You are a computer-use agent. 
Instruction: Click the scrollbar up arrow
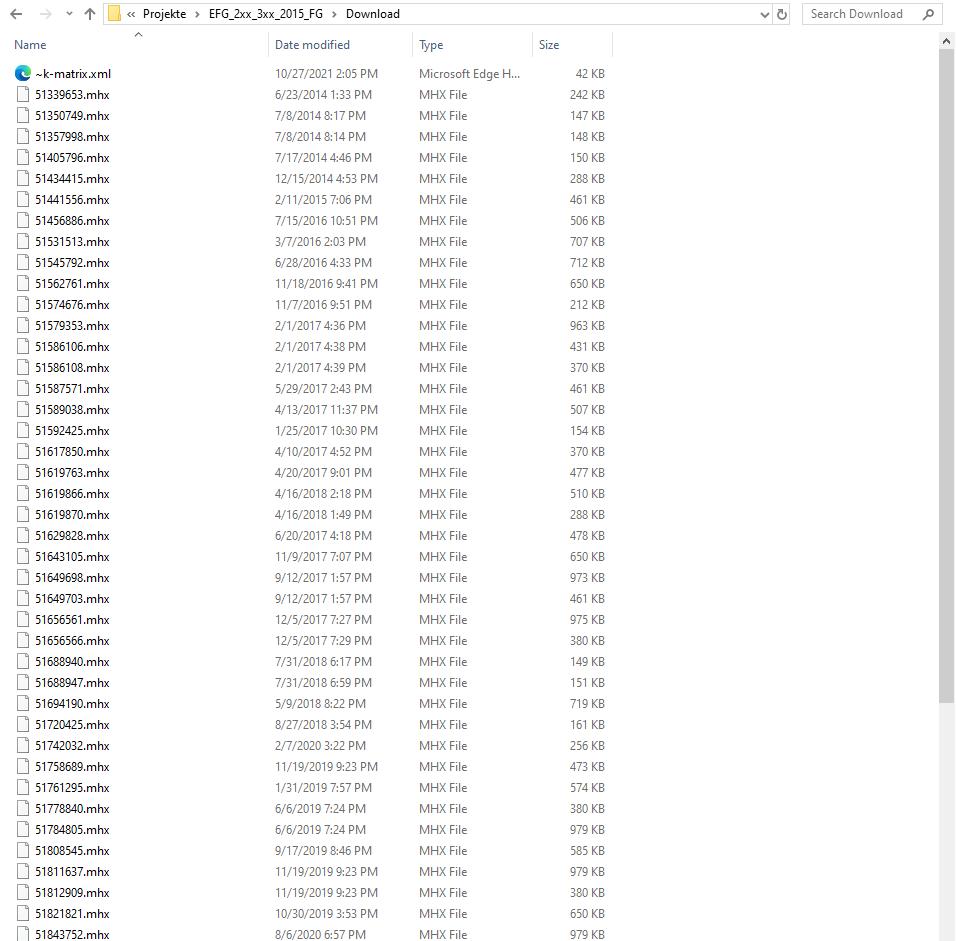tap(946, 41)
